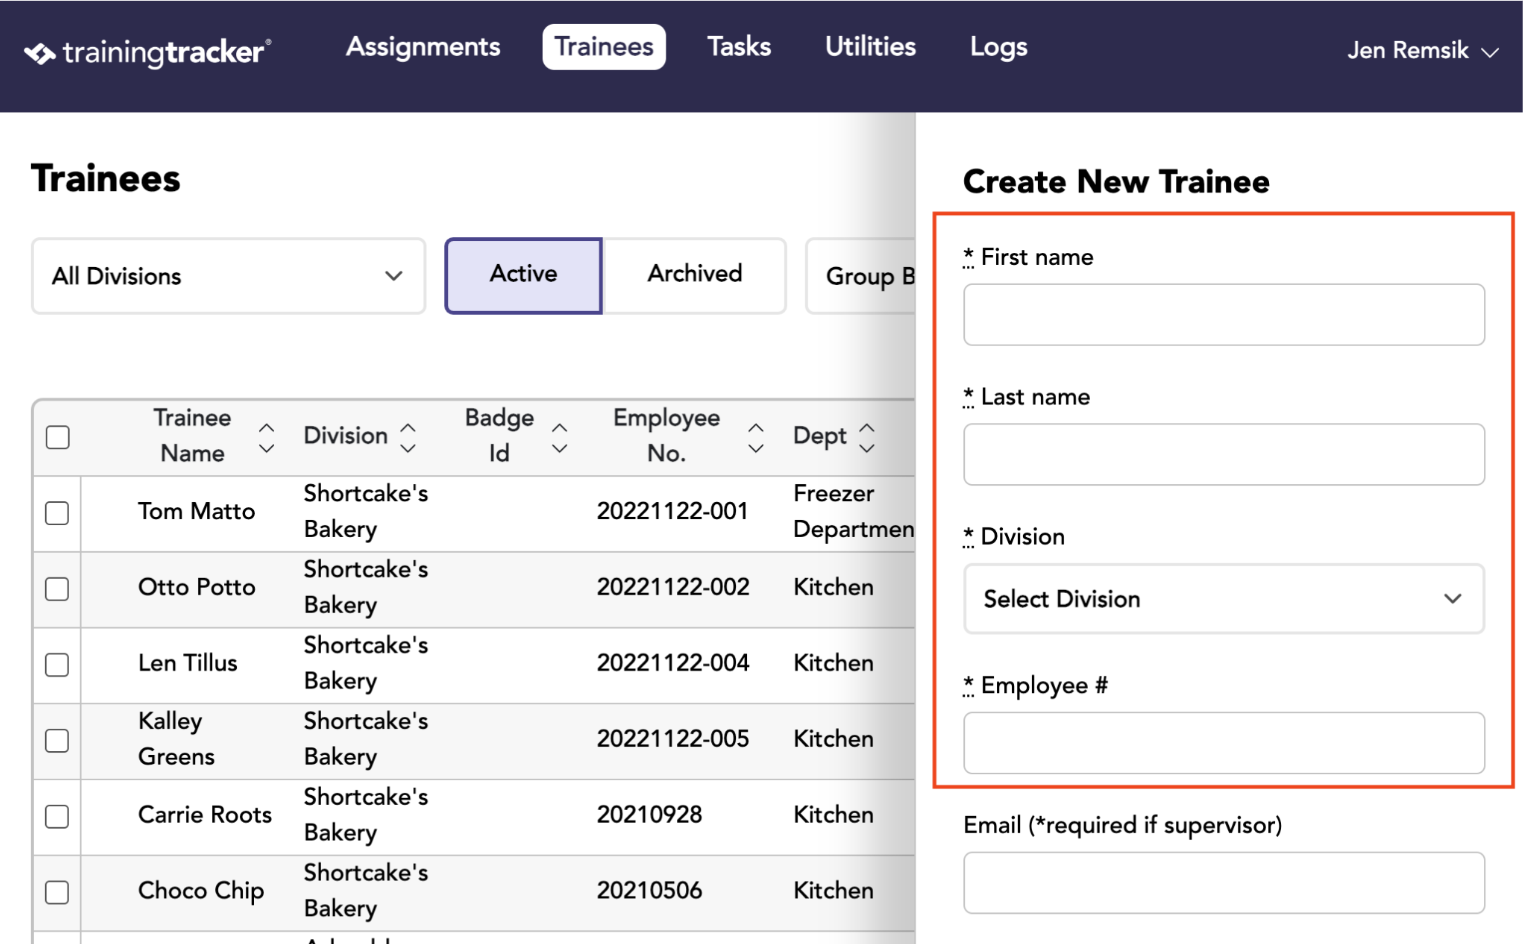Select the Len Tillus row checkbox
1530x944 pixels.
pos(57,665)
